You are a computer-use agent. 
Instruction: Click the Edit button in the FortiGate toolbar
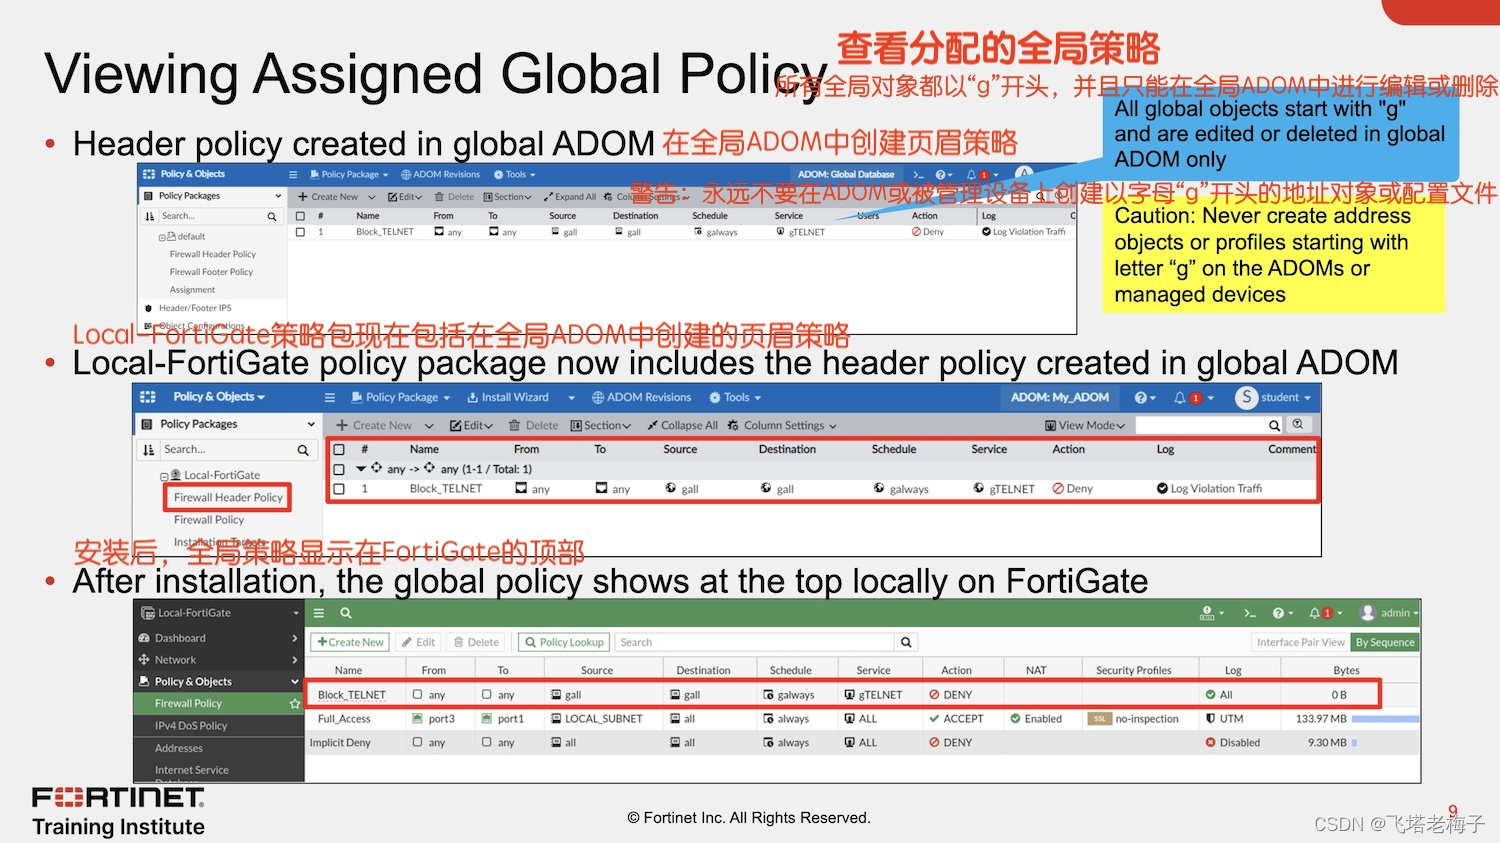point(419,642)
